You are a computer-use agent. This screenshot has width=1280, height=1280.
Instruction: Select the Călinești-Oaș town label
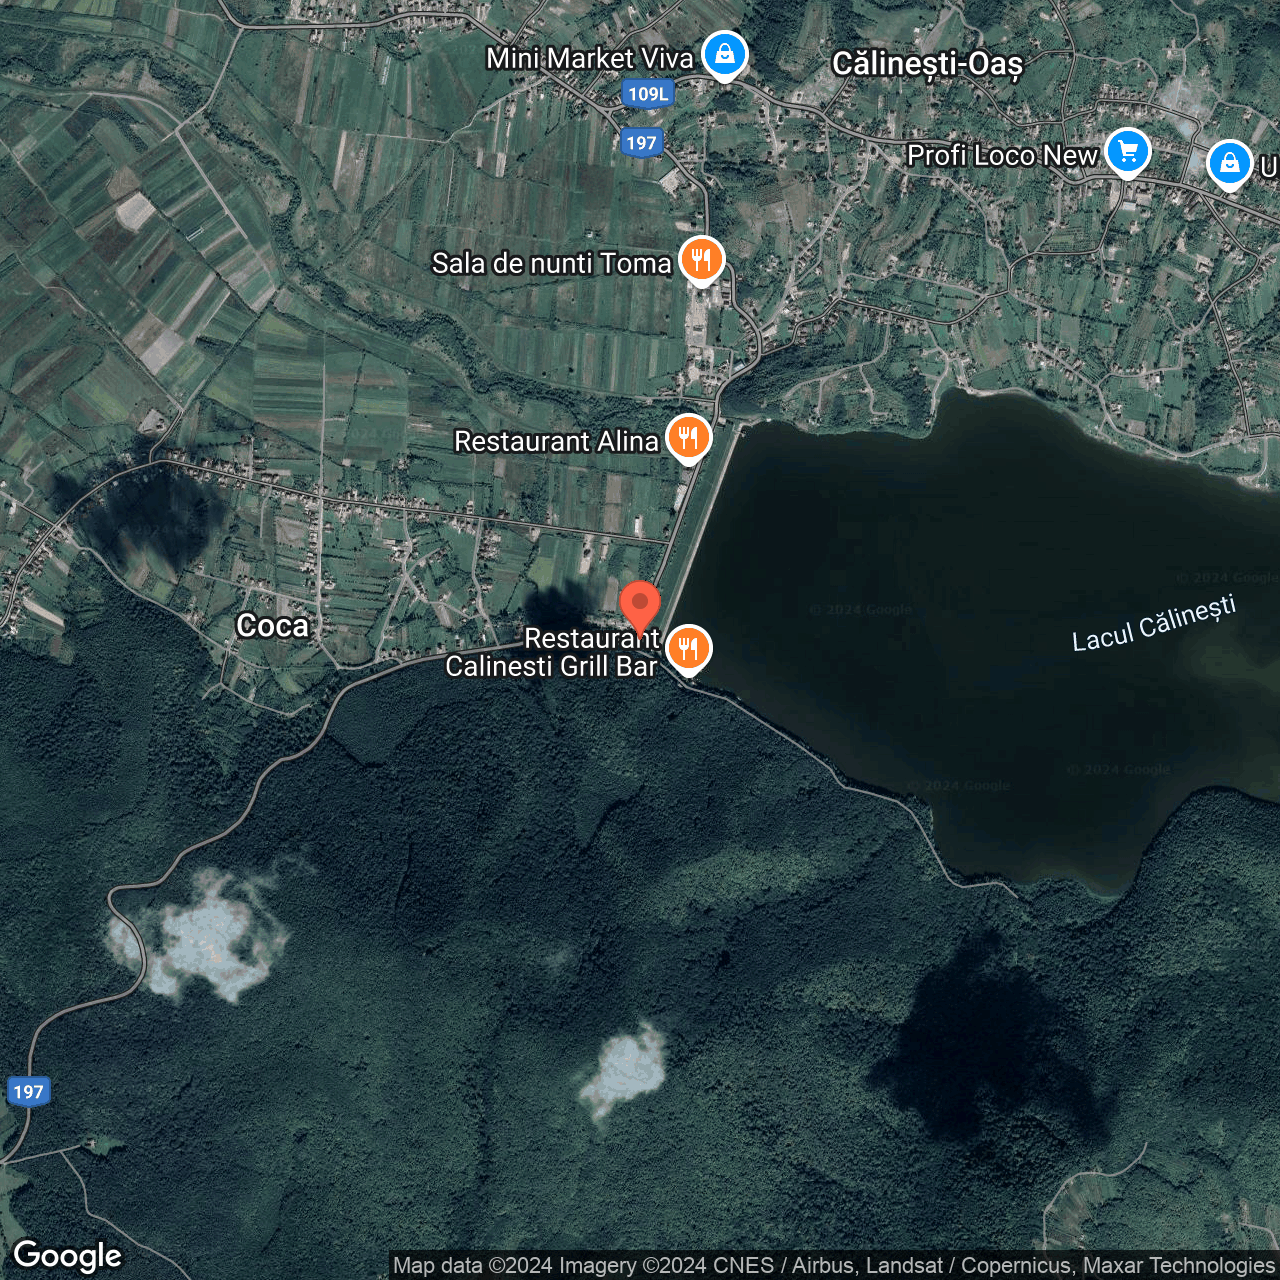[927, 64]
